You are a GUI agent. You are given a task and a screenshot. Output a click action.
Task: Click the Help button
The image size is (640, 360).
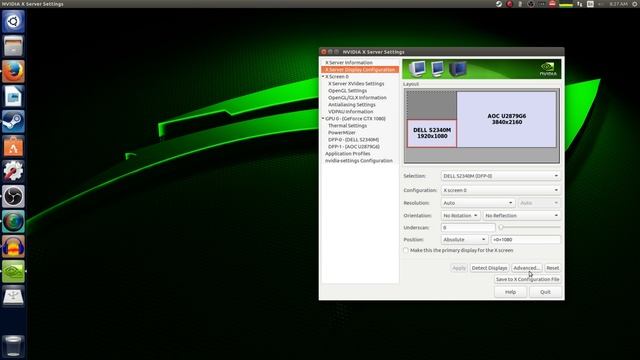(x=510, y=292)
